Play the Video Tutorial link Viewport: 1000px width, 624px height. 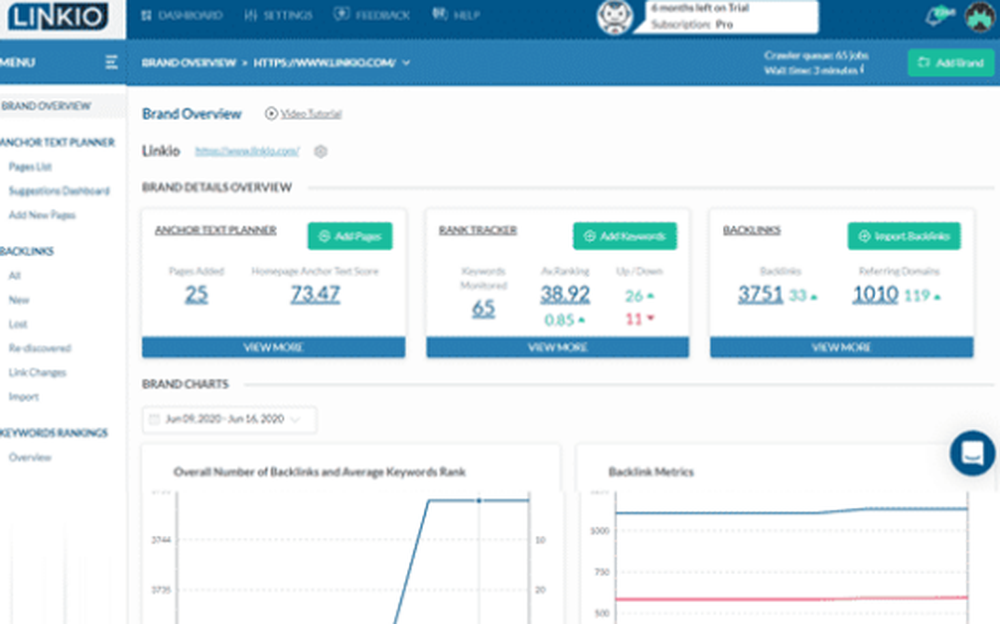[x=311, y=114]
